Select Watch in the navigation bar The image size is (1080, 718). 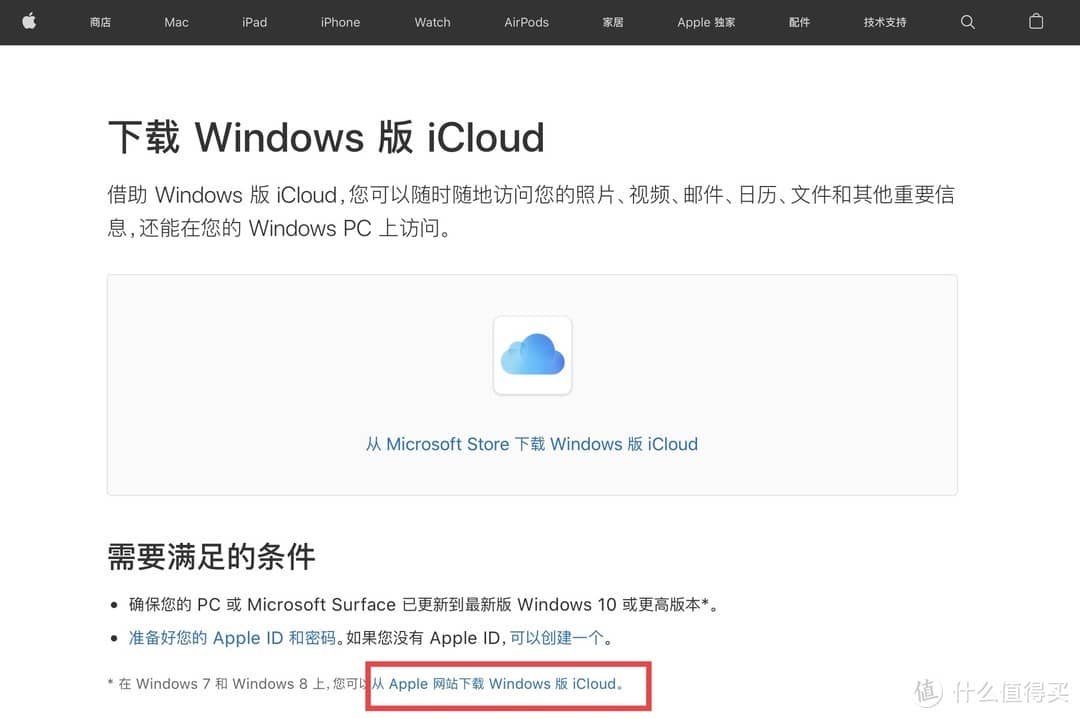(x=431, y=22)
